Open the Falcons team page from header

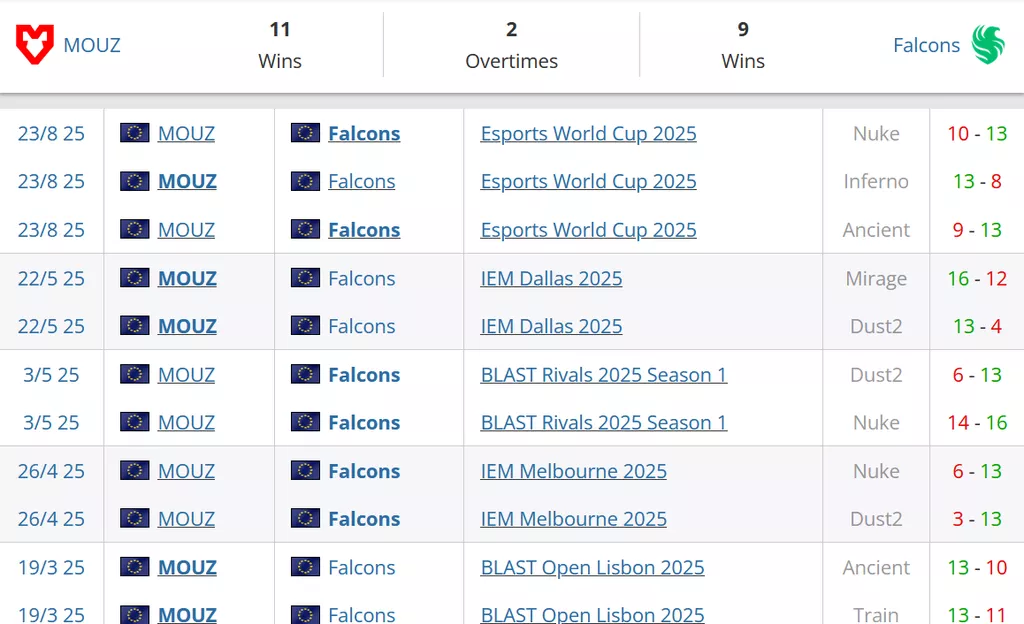tap(926, 45)
